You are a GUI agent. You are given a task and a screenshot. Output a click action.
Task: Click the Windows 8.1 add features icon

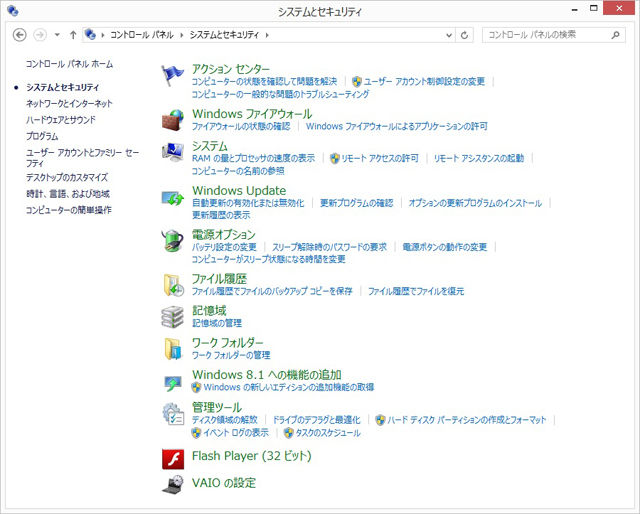pos(173,383)
